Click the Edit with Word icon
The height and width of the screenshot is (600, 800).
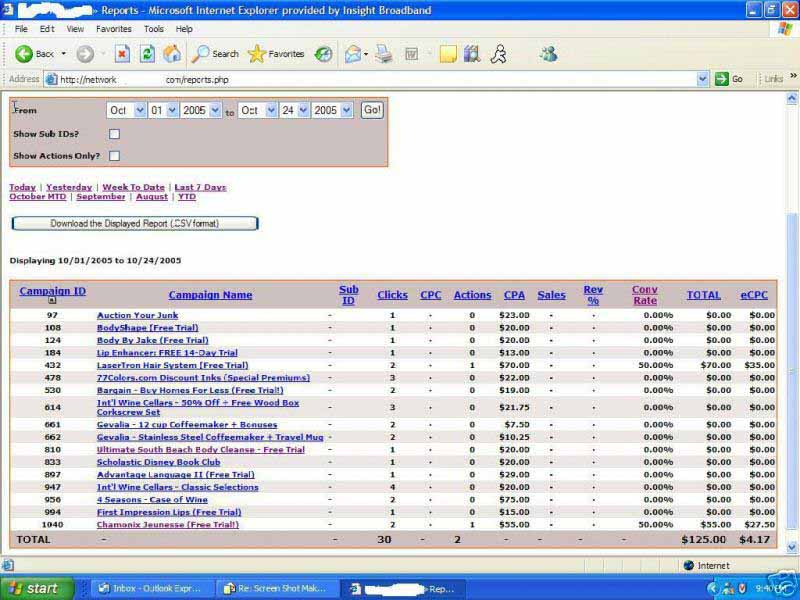click(x=411, y=54)
